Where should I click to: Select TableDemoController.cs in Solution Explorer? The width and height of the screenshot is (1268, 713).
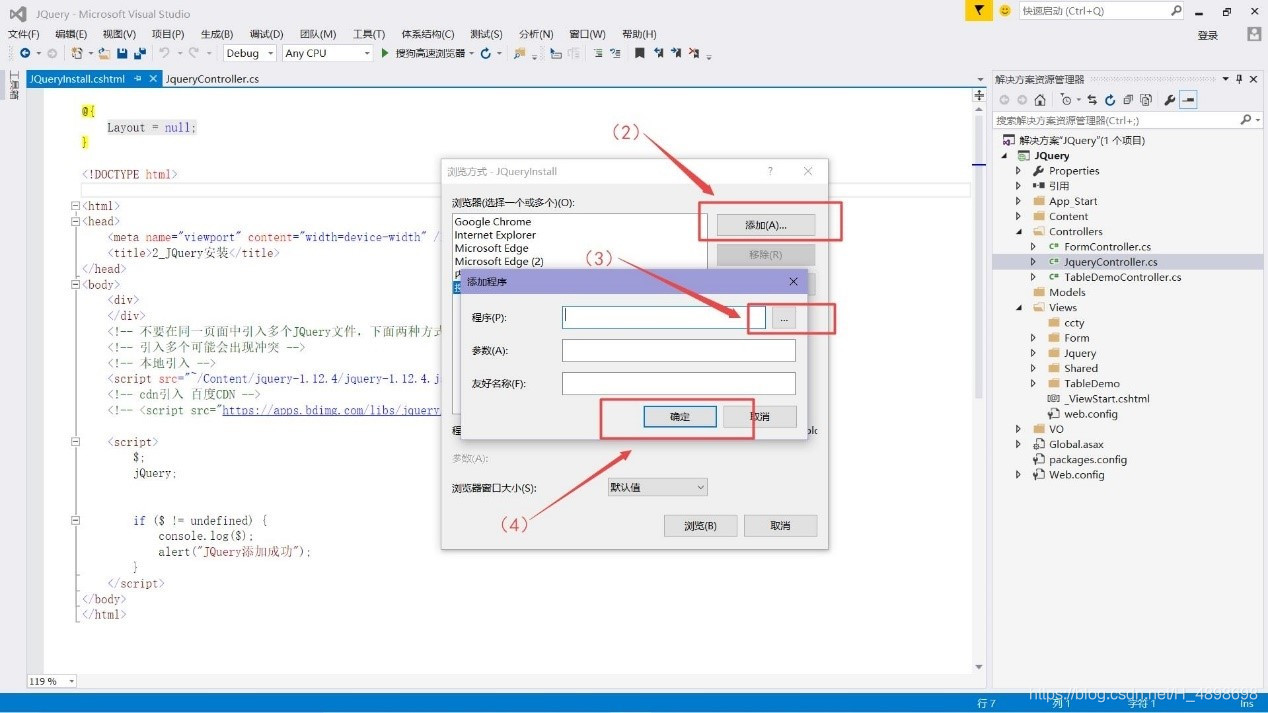pyautogui.click(x=1122, y=277)
